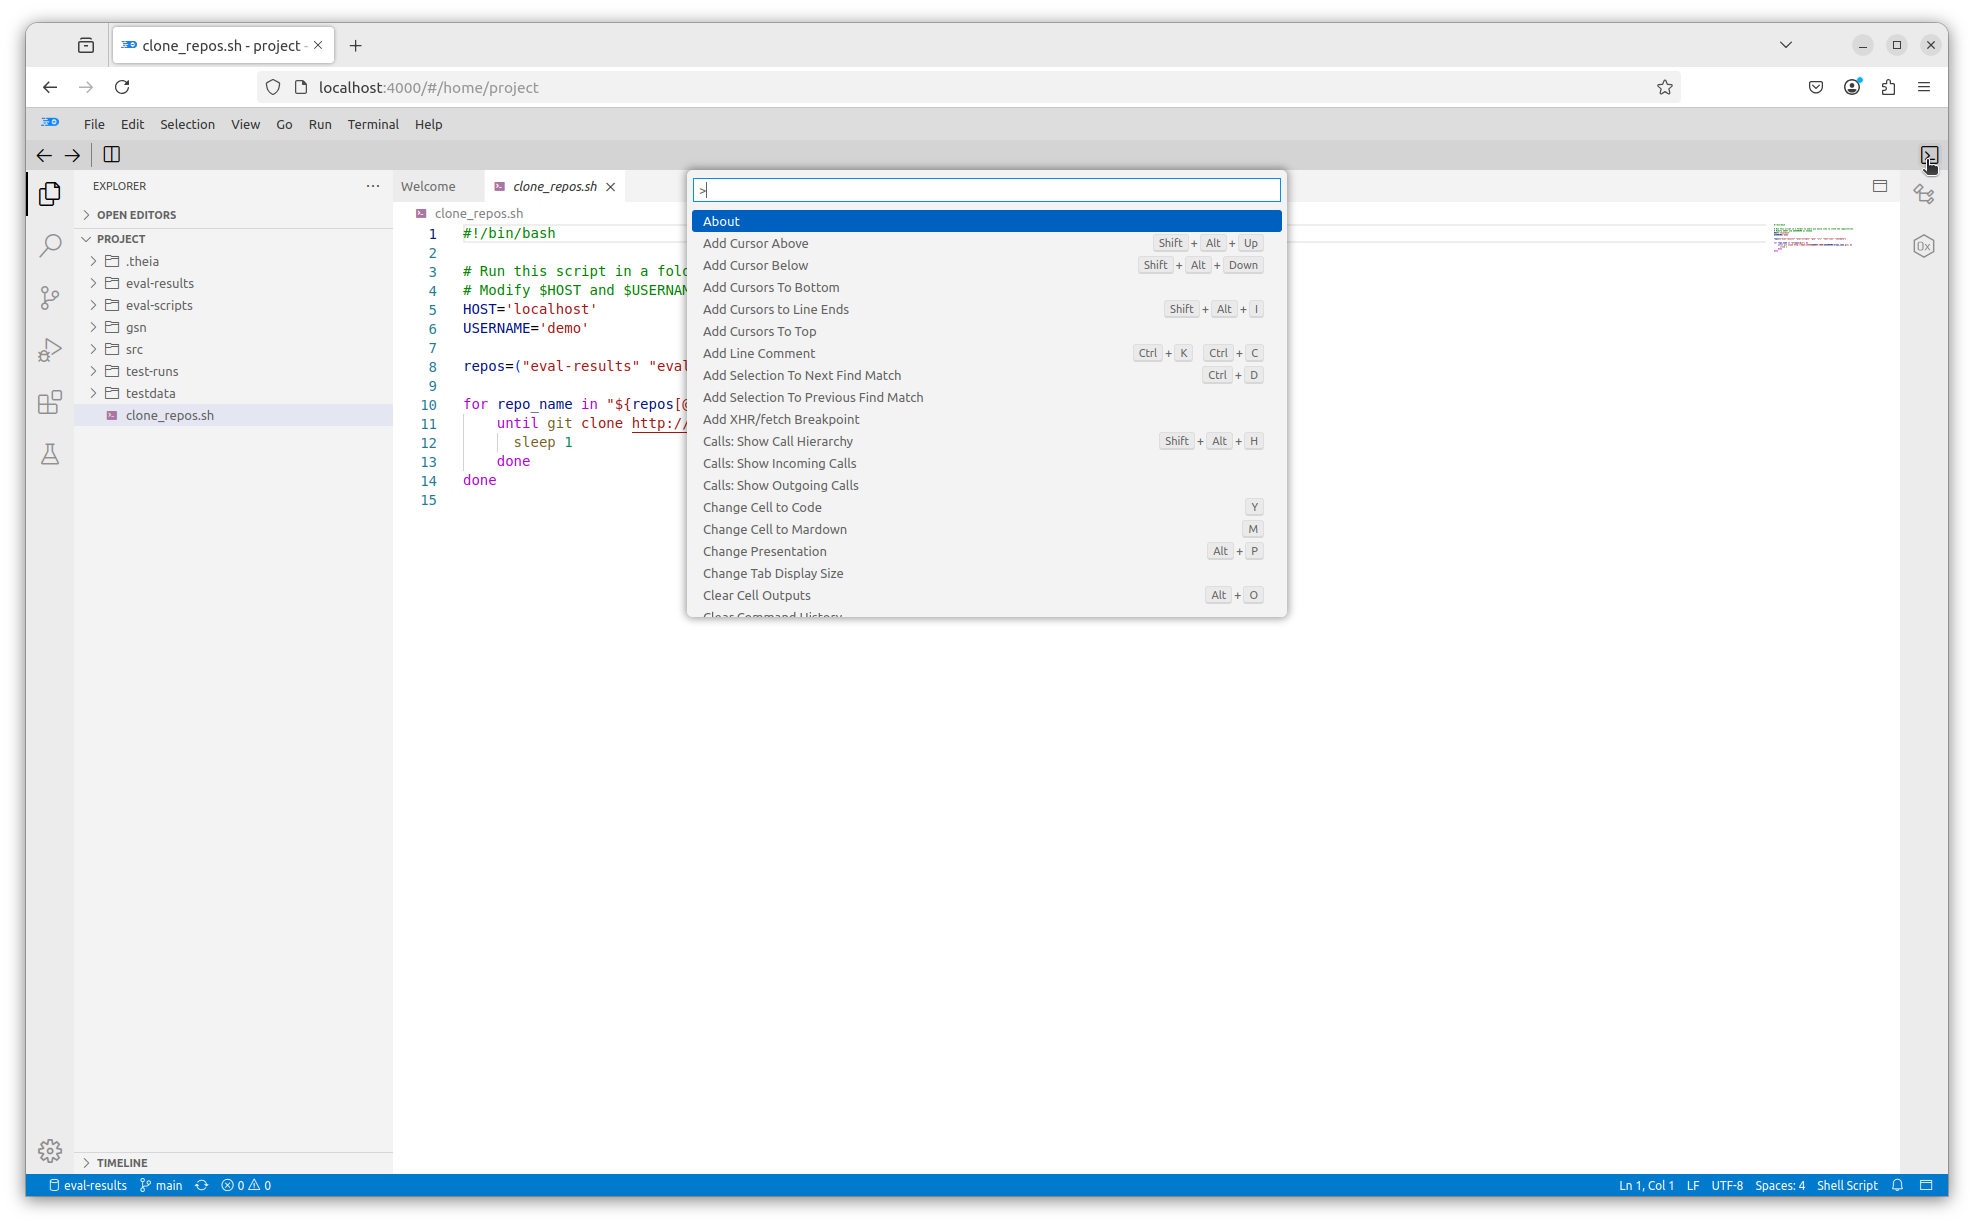This screenshot has height=1225, width=1974.
Task: Open the browser account icon
Action: click(1852, 87)
